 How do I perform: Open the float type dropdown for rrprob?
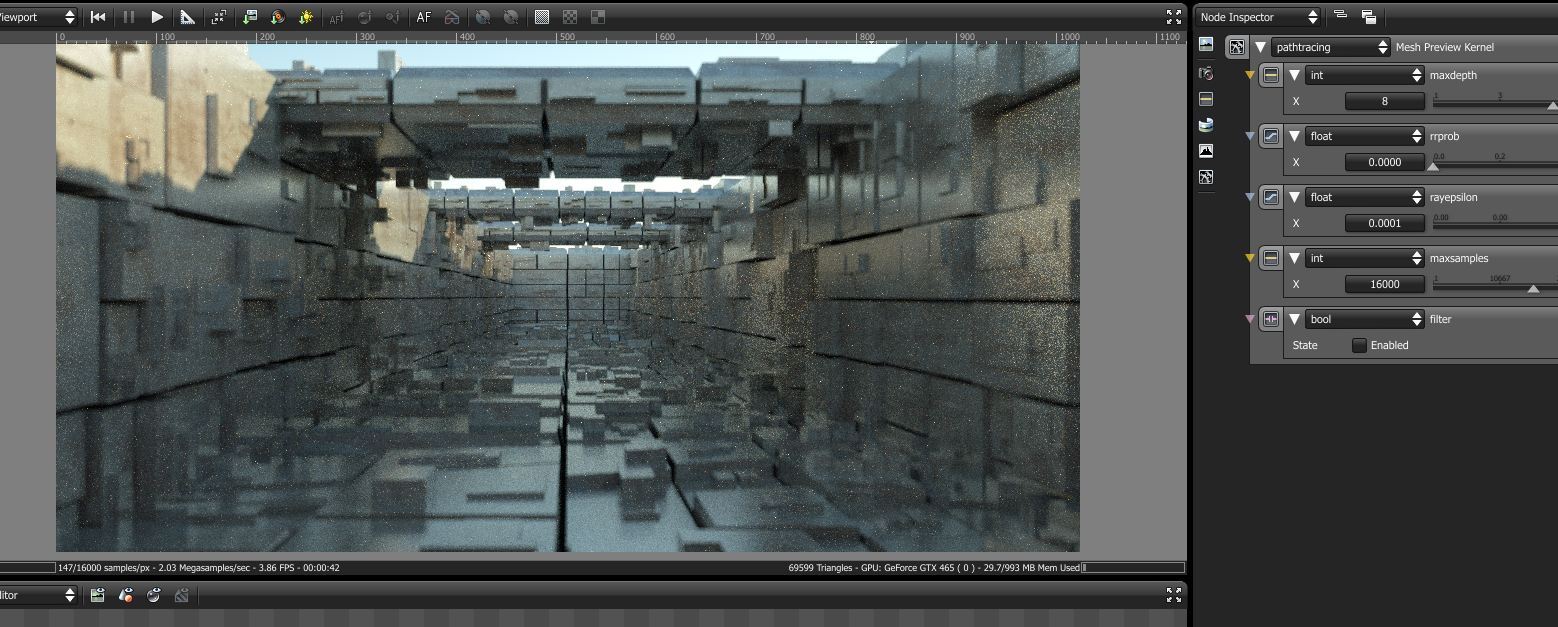tap(1364, 136)
